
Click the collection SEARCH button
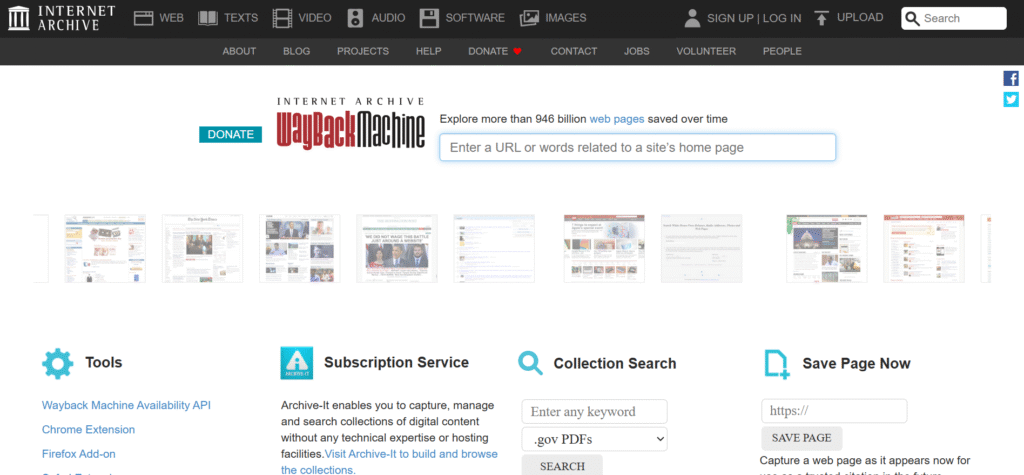(x=562, y=466)
